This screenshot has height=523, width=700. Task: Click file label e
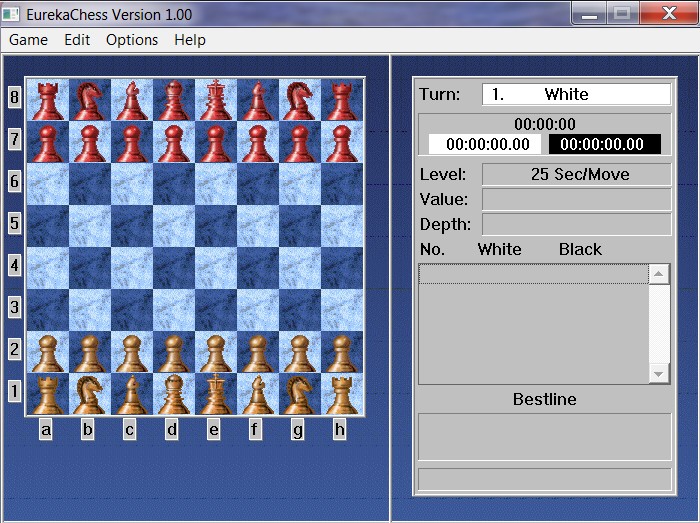click(213, 429)
